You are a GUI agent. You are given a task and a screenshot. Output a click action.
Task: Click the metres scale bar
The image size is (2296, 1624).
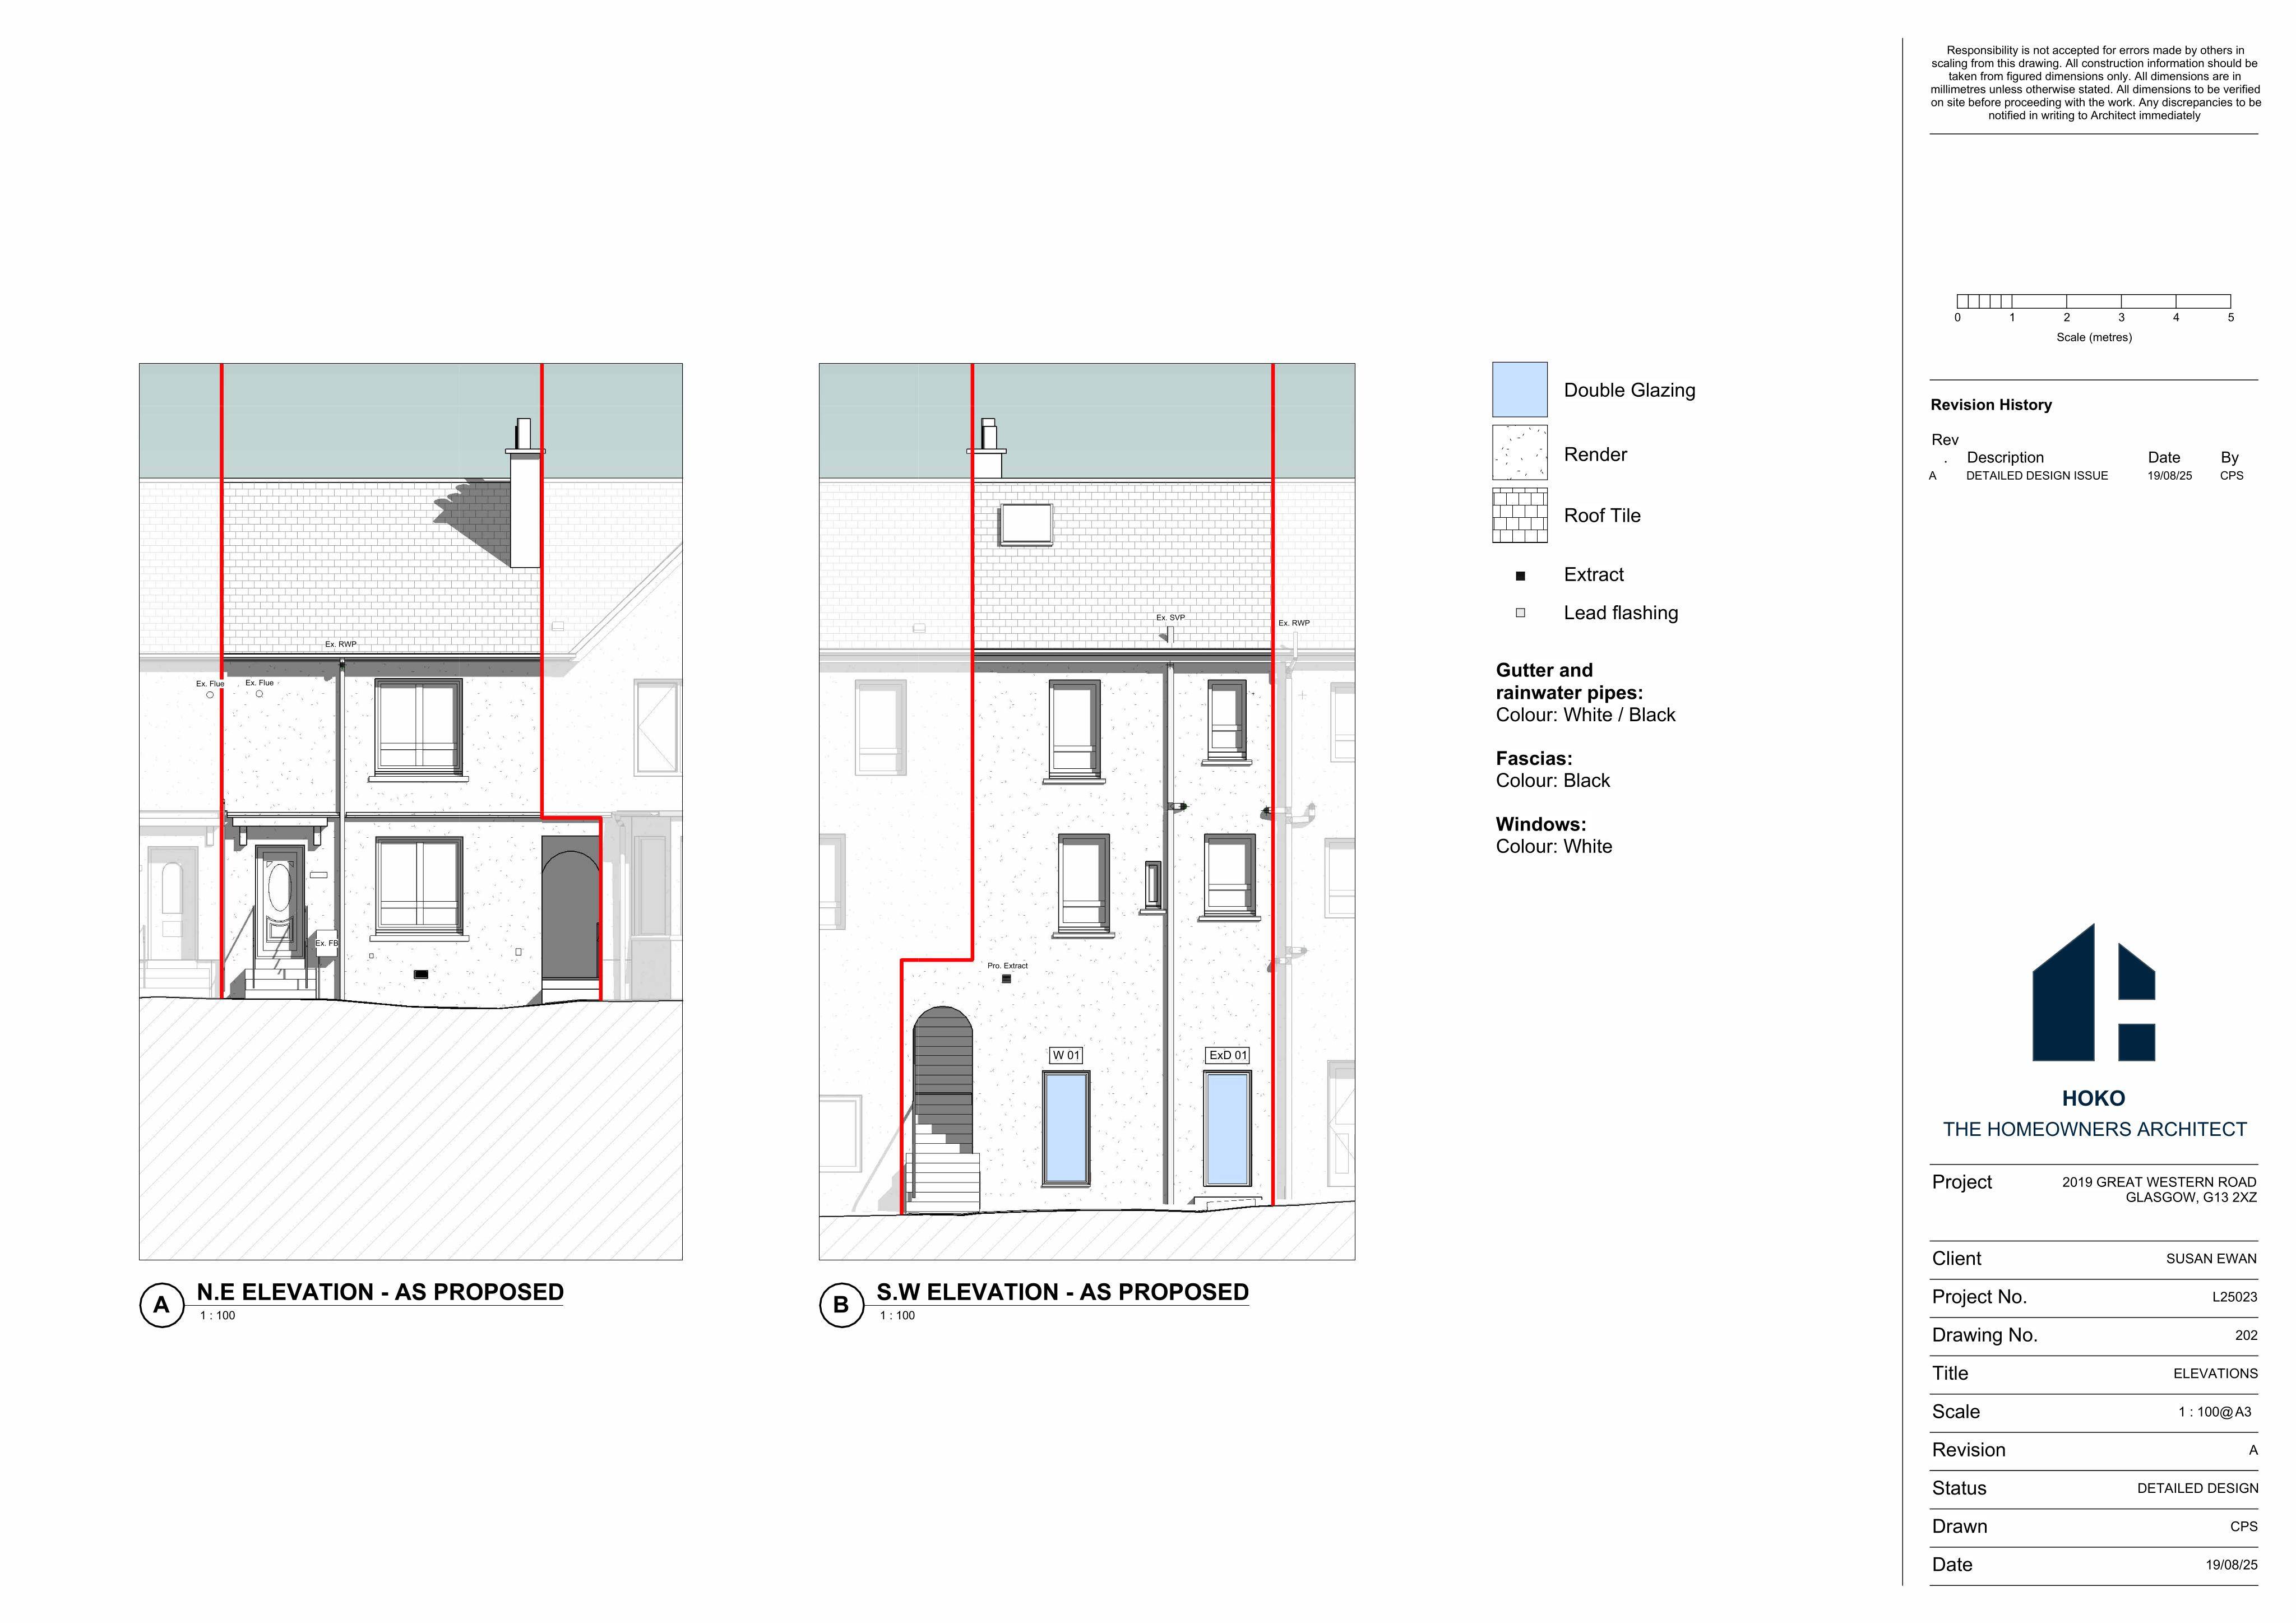point(2094,301)
